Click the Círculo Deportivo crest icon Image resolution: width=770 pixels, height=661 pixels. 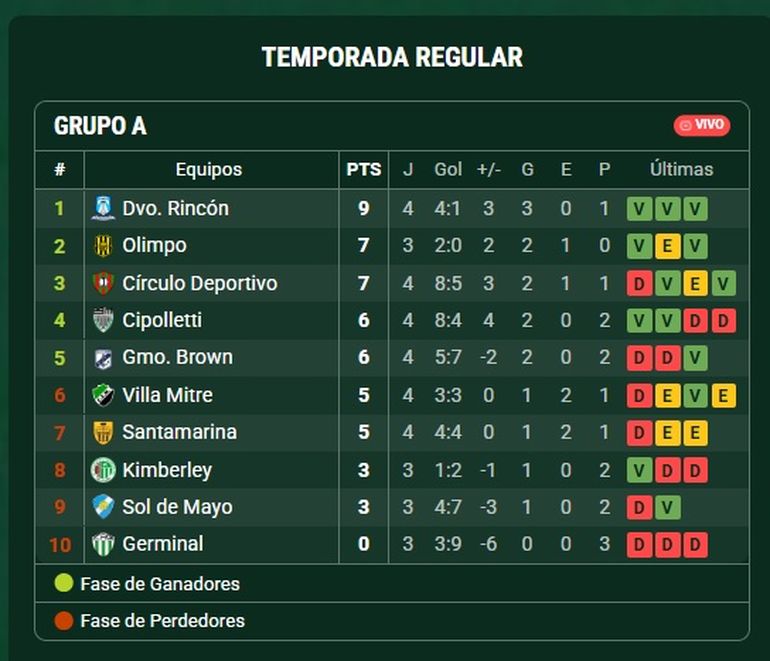tap(103, 283)
